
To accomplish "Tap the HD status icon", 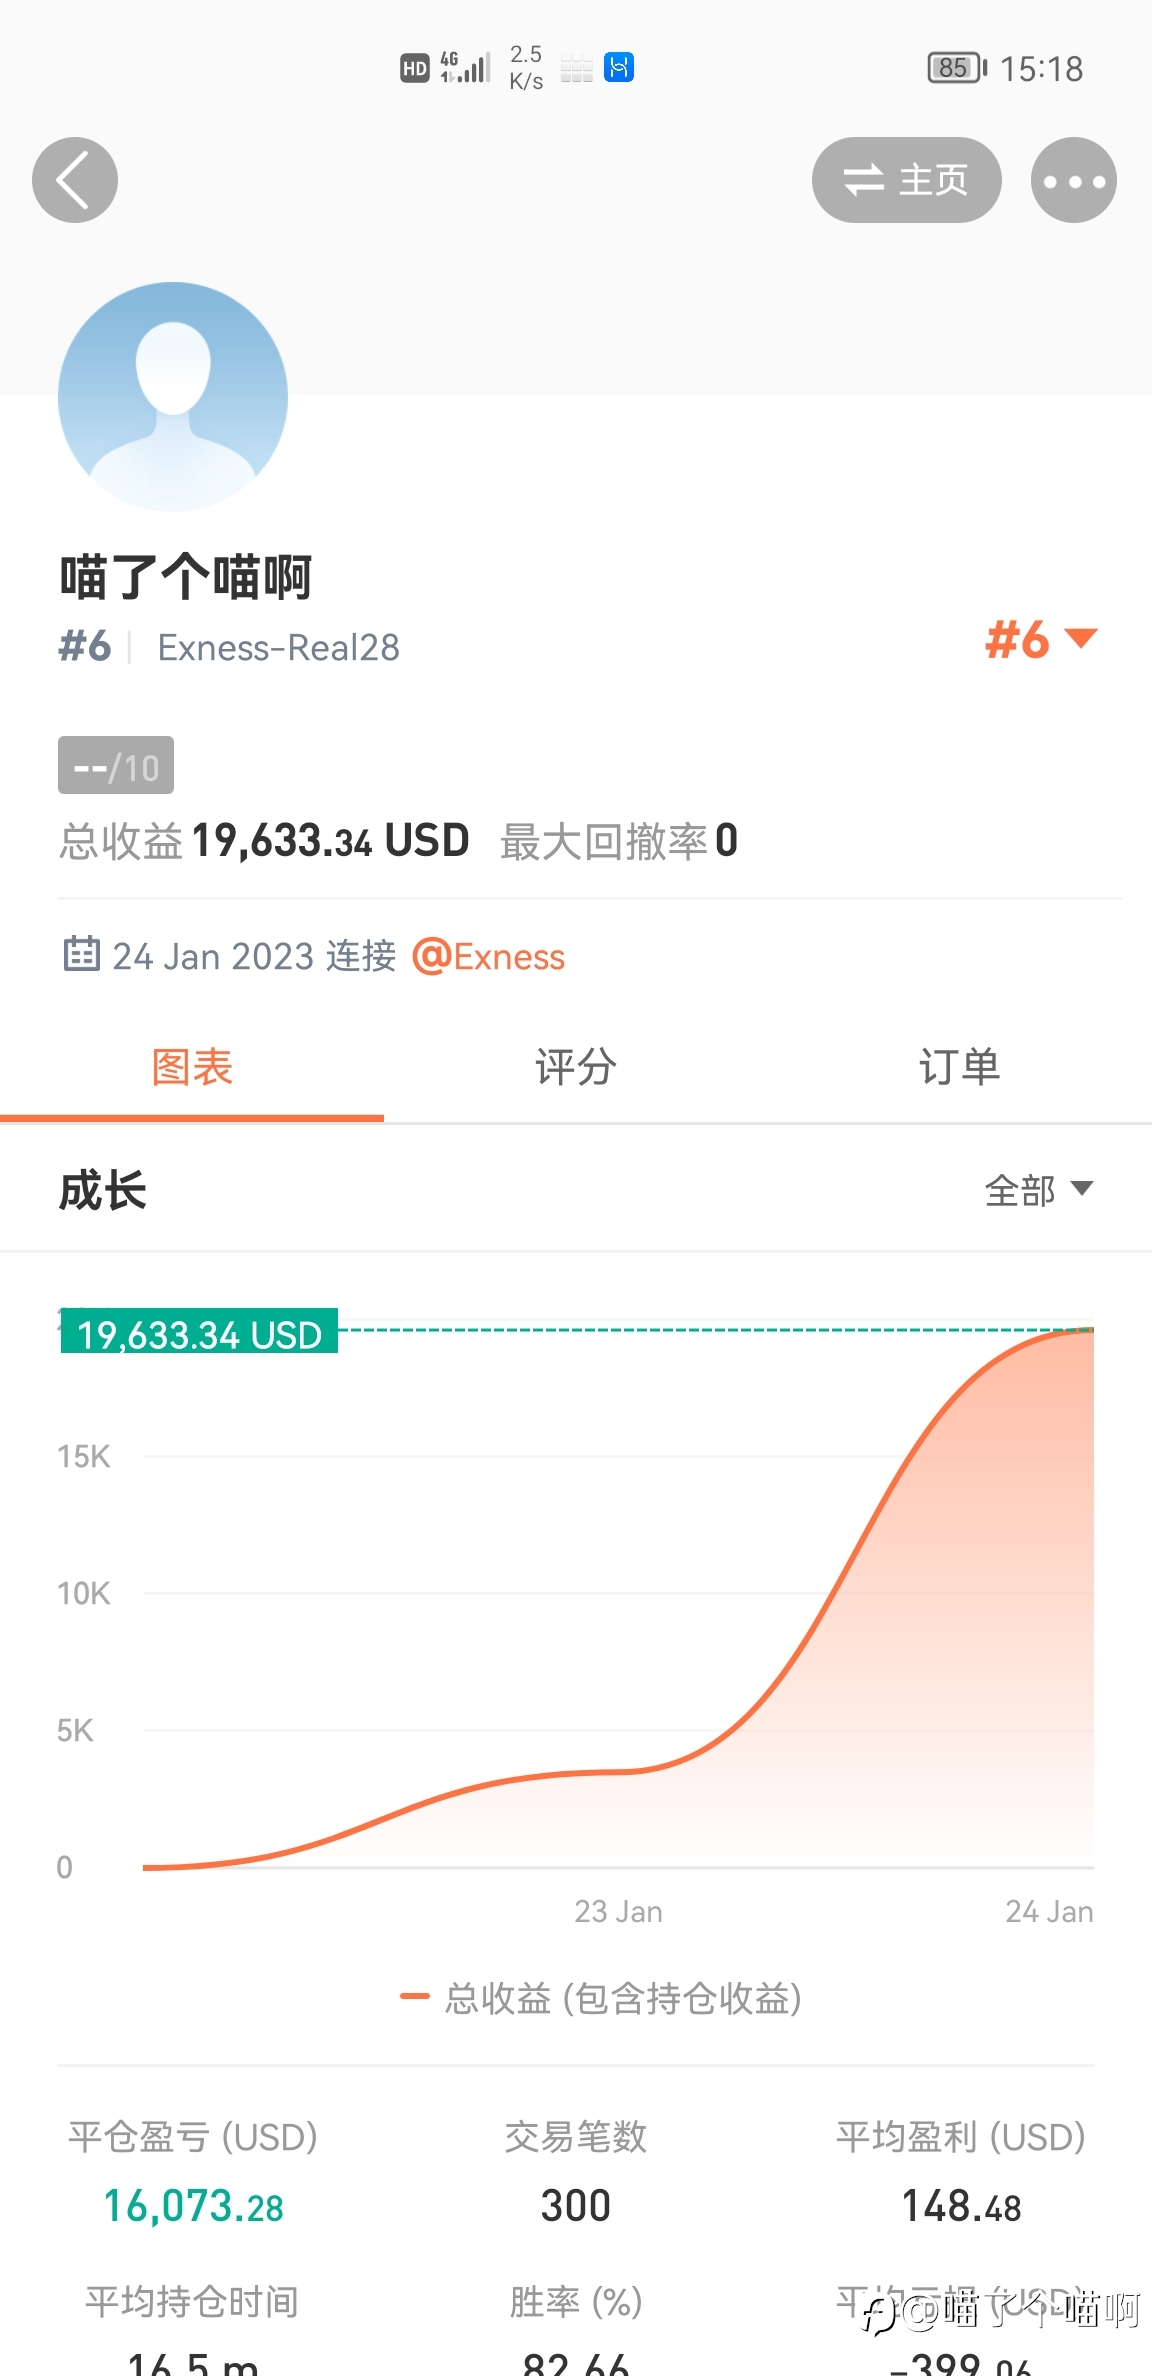I will 414,68.
